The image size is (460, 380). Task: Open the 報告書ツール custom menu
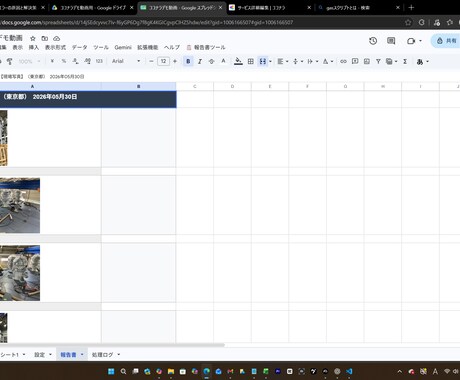point(206,47)
